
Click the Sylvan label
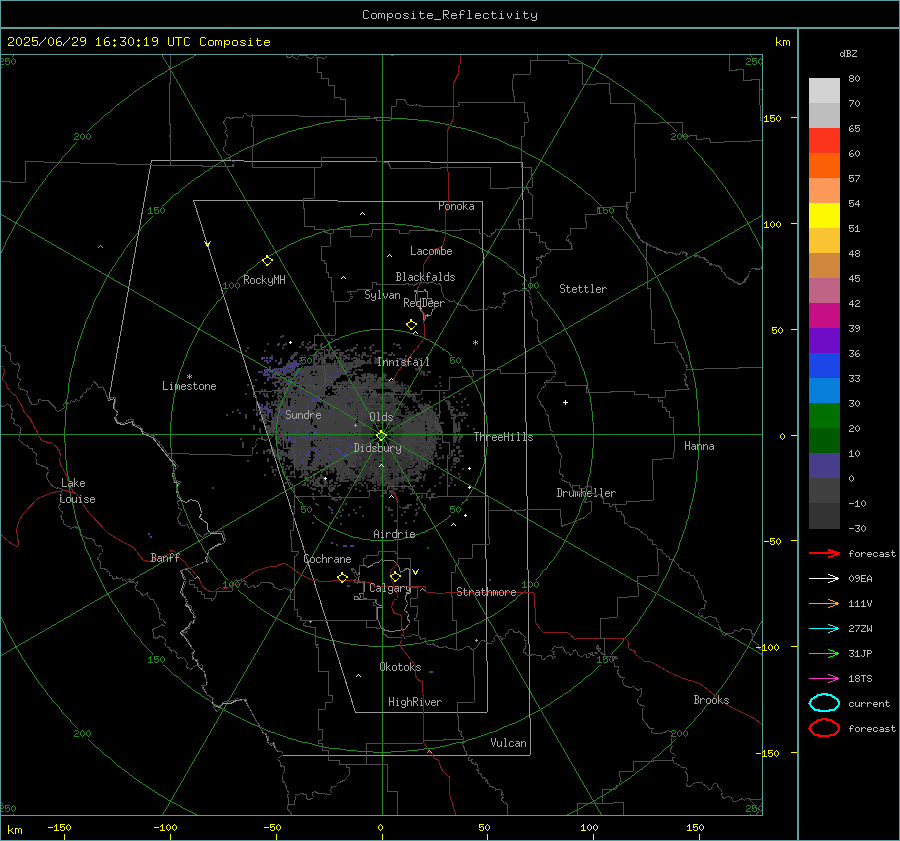point(382,295)
